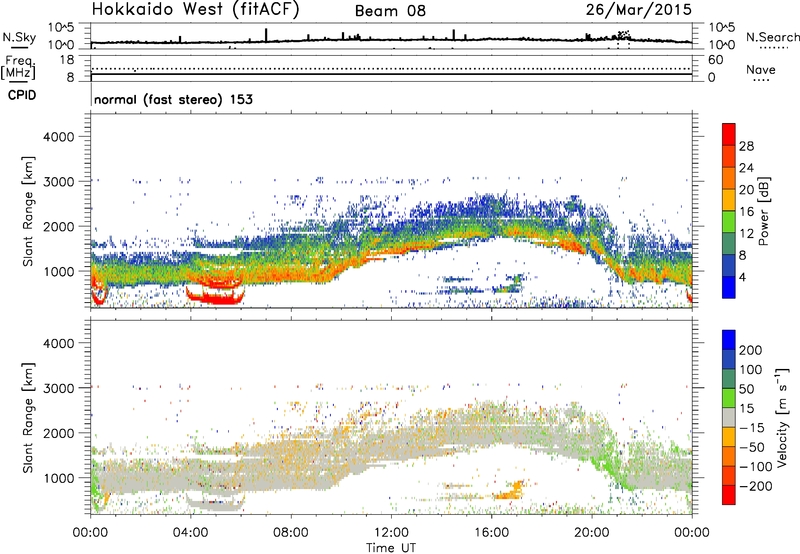
Task: Click red high-power echo near 05:00 in power panel
Action: [217, 297]
